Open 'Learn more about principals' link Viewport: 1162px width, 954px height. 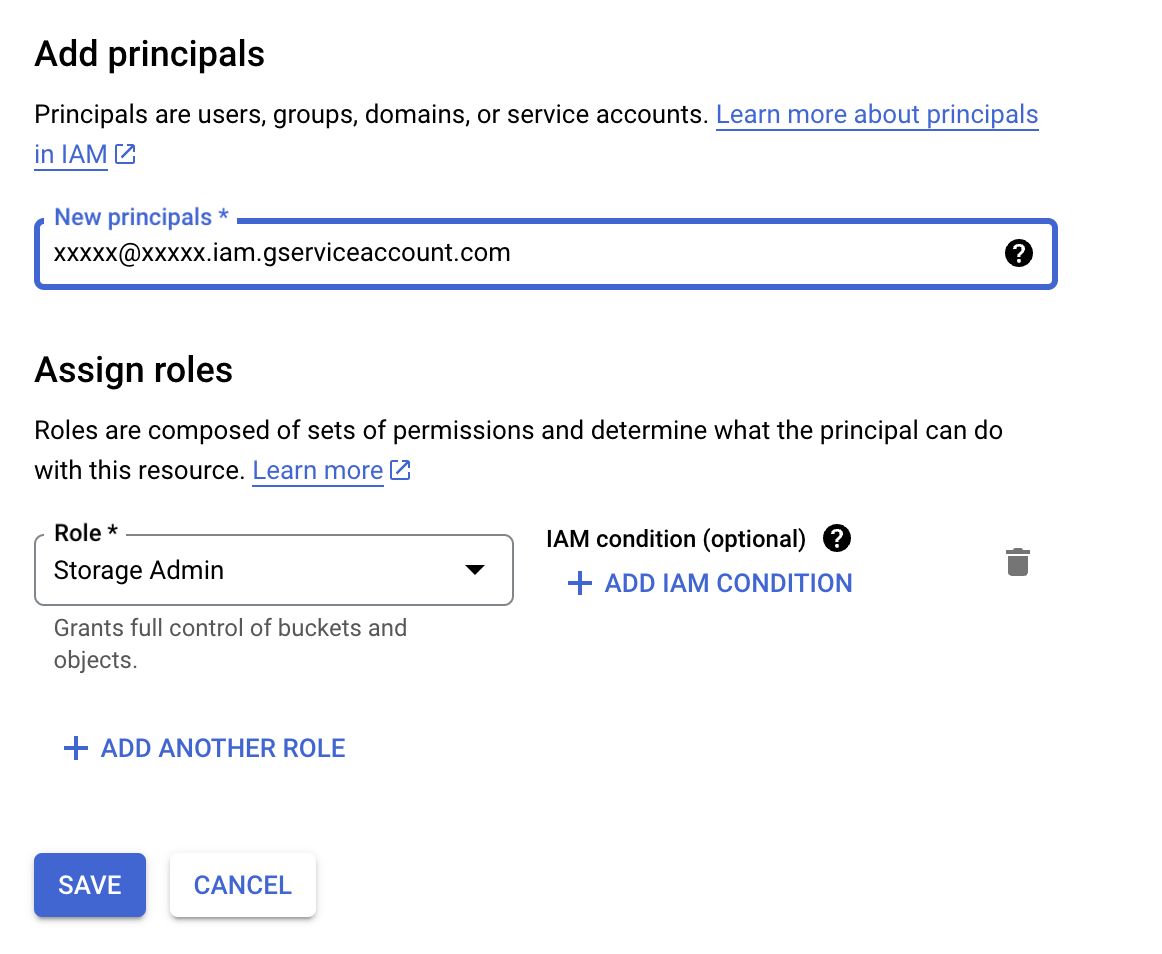coord(876,115)
